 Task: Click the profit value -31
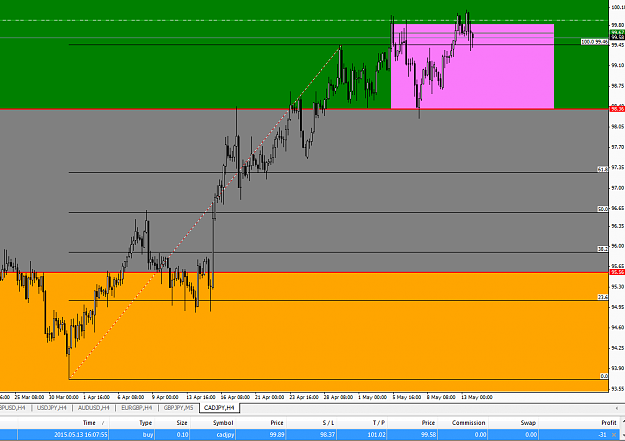pyautogui.click(x=602, y=435)
